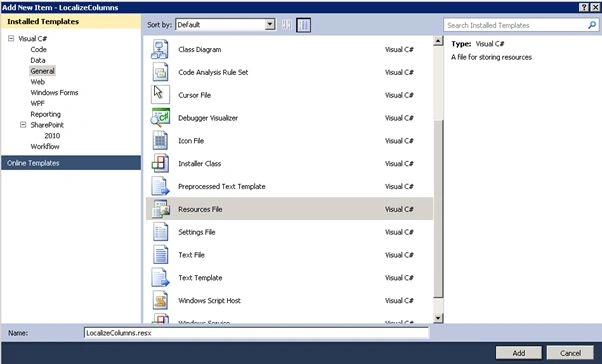
Task: Click the Class Diagram label text
Action: click(x=200, y=49)
